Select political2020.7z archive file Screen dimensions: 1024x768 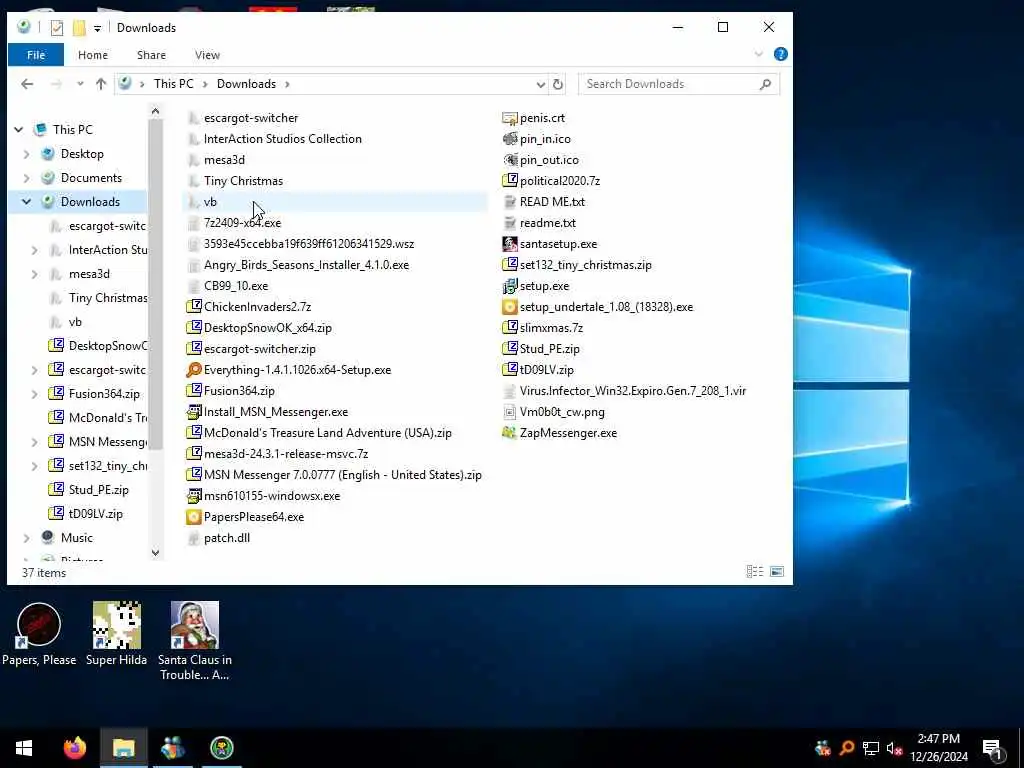pos(560,181)
